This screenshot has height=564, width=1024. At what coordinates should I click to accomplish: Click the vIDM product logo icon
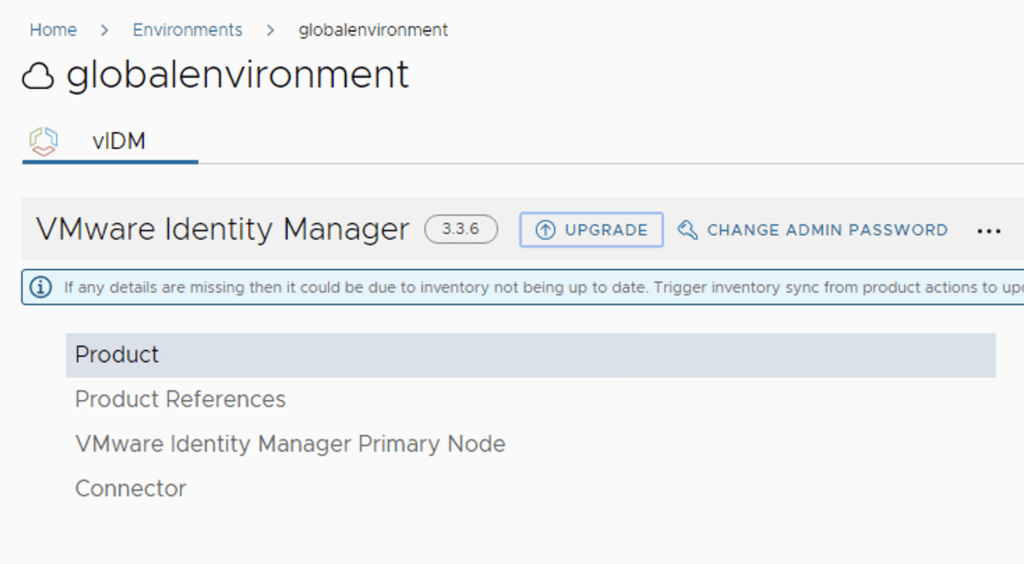click(44, 142)
